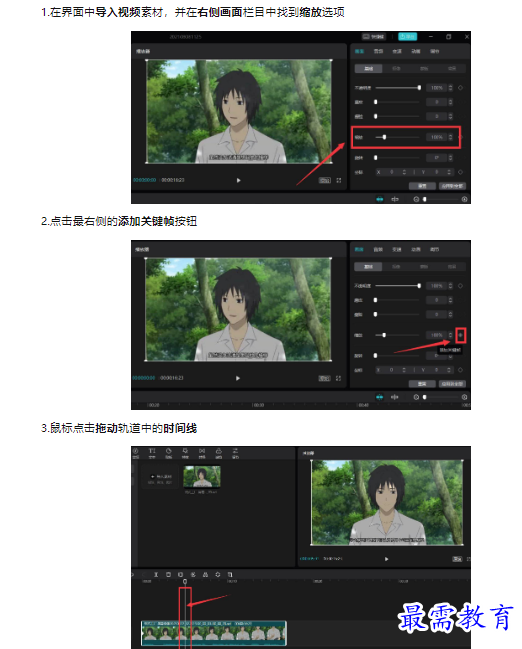
Task: Open the Text (TI) tool in step 3 toolbar
Action: [x=152, y=453]
